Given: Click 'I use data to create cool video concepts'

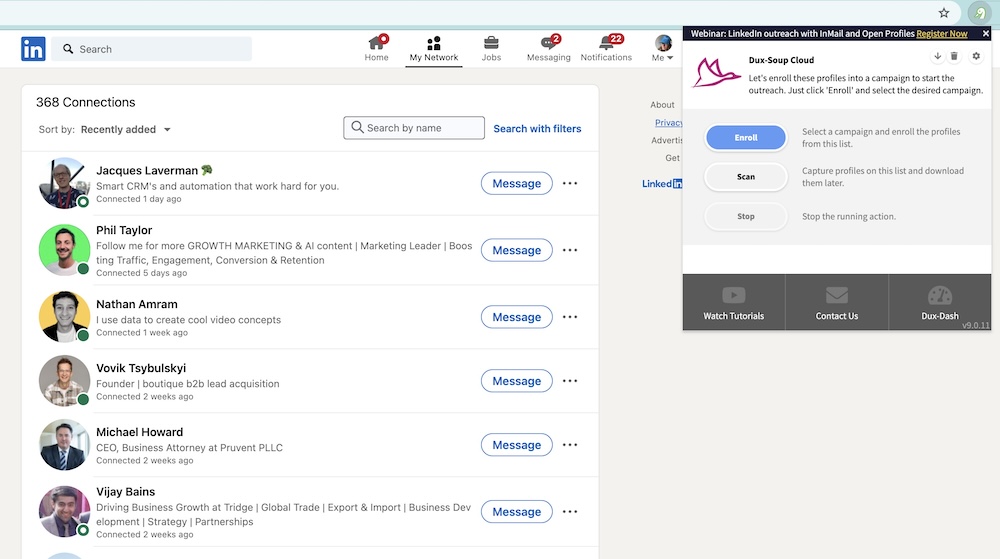Looking at the screenshot, I should 188,320.
